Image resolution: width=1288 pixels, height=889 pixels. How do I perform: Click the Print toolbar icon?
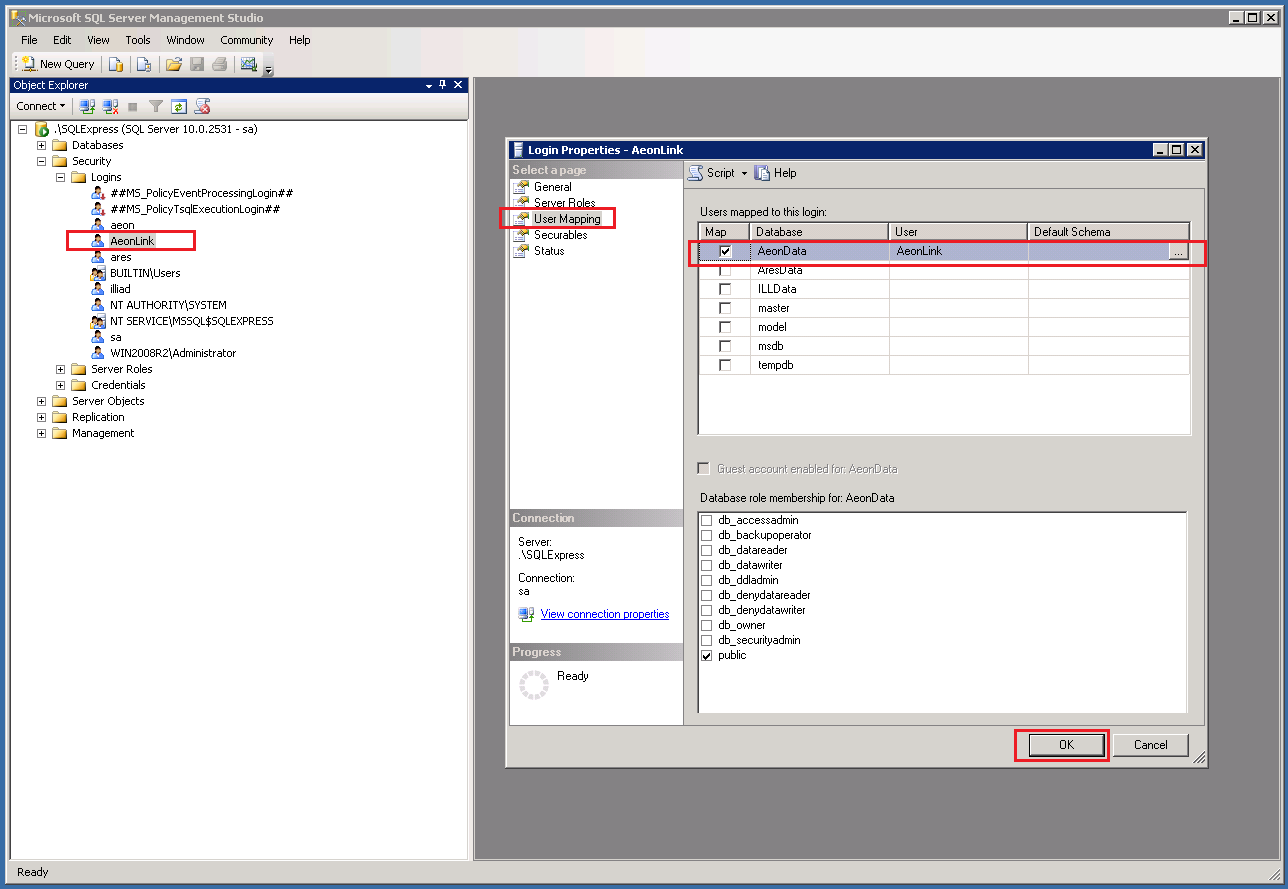click(219, 63)
